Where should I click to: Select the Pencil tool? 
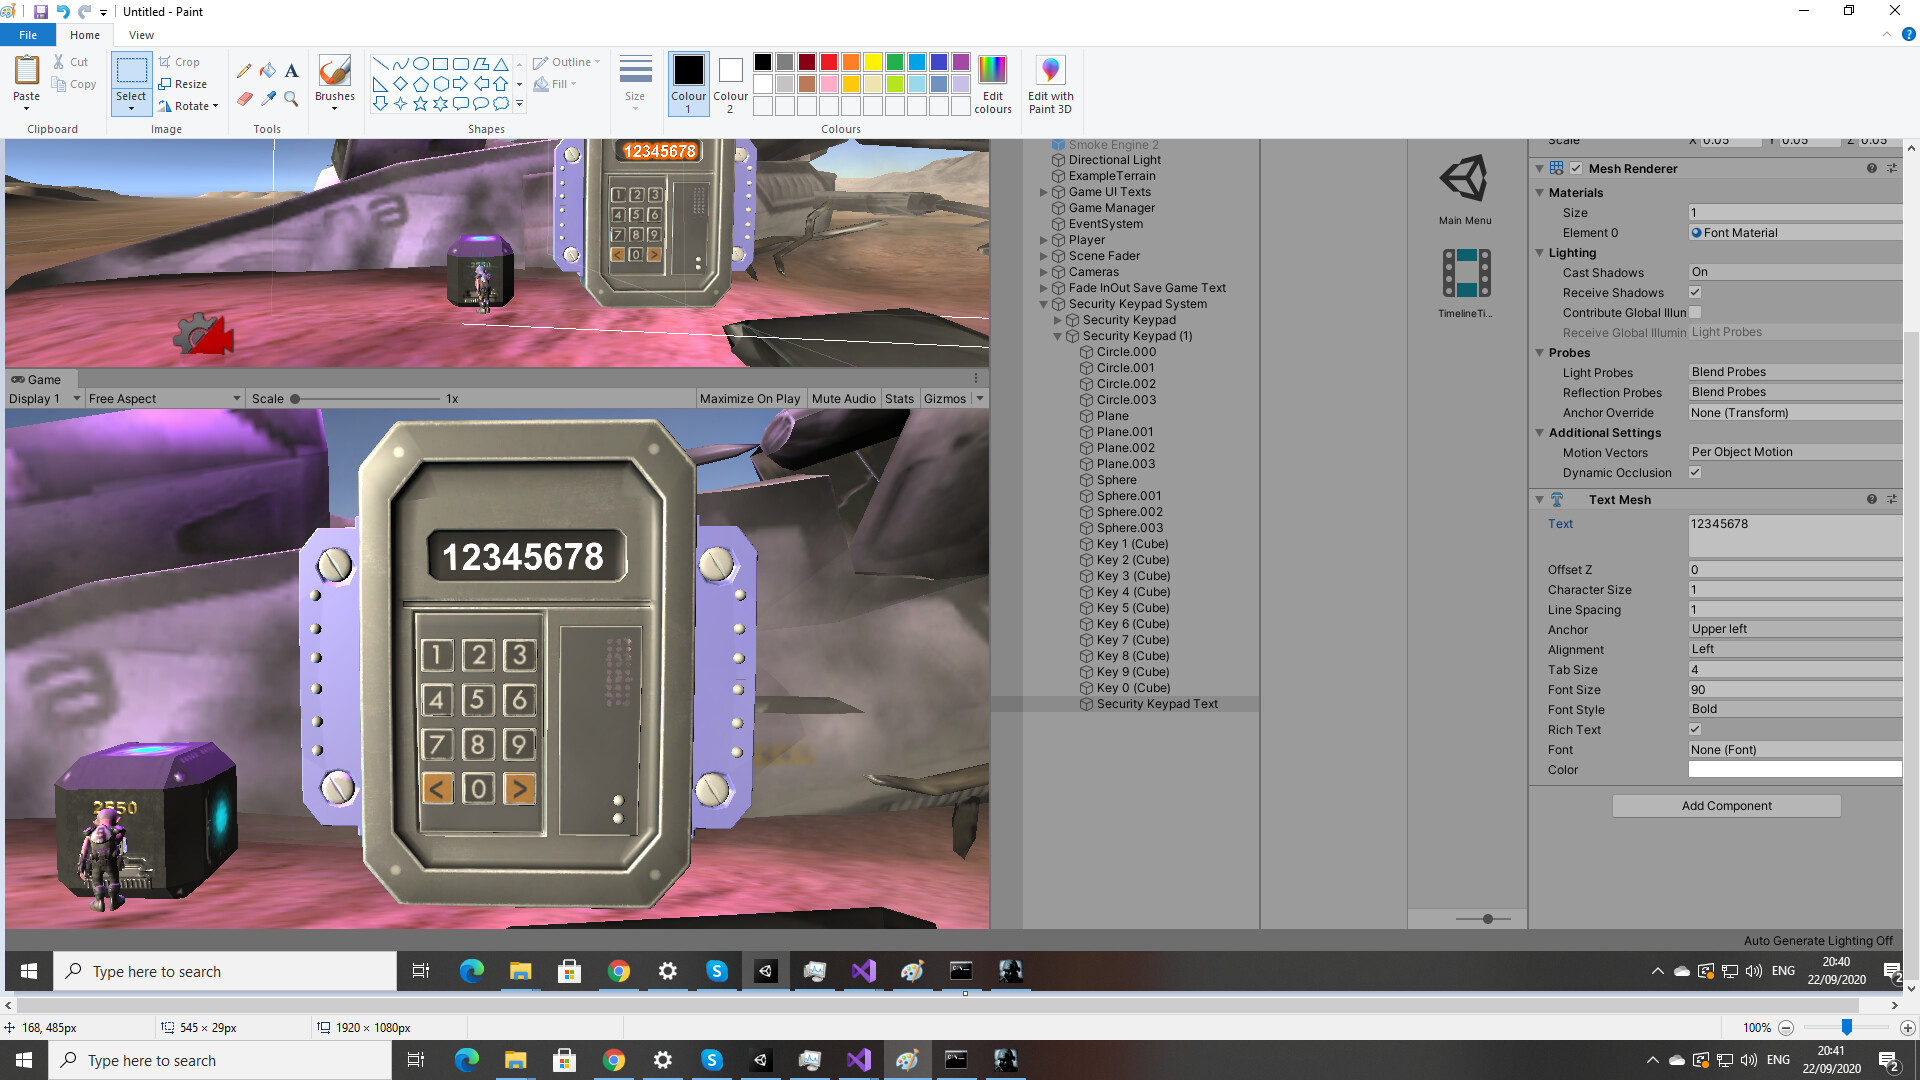(x=244, y=71)
